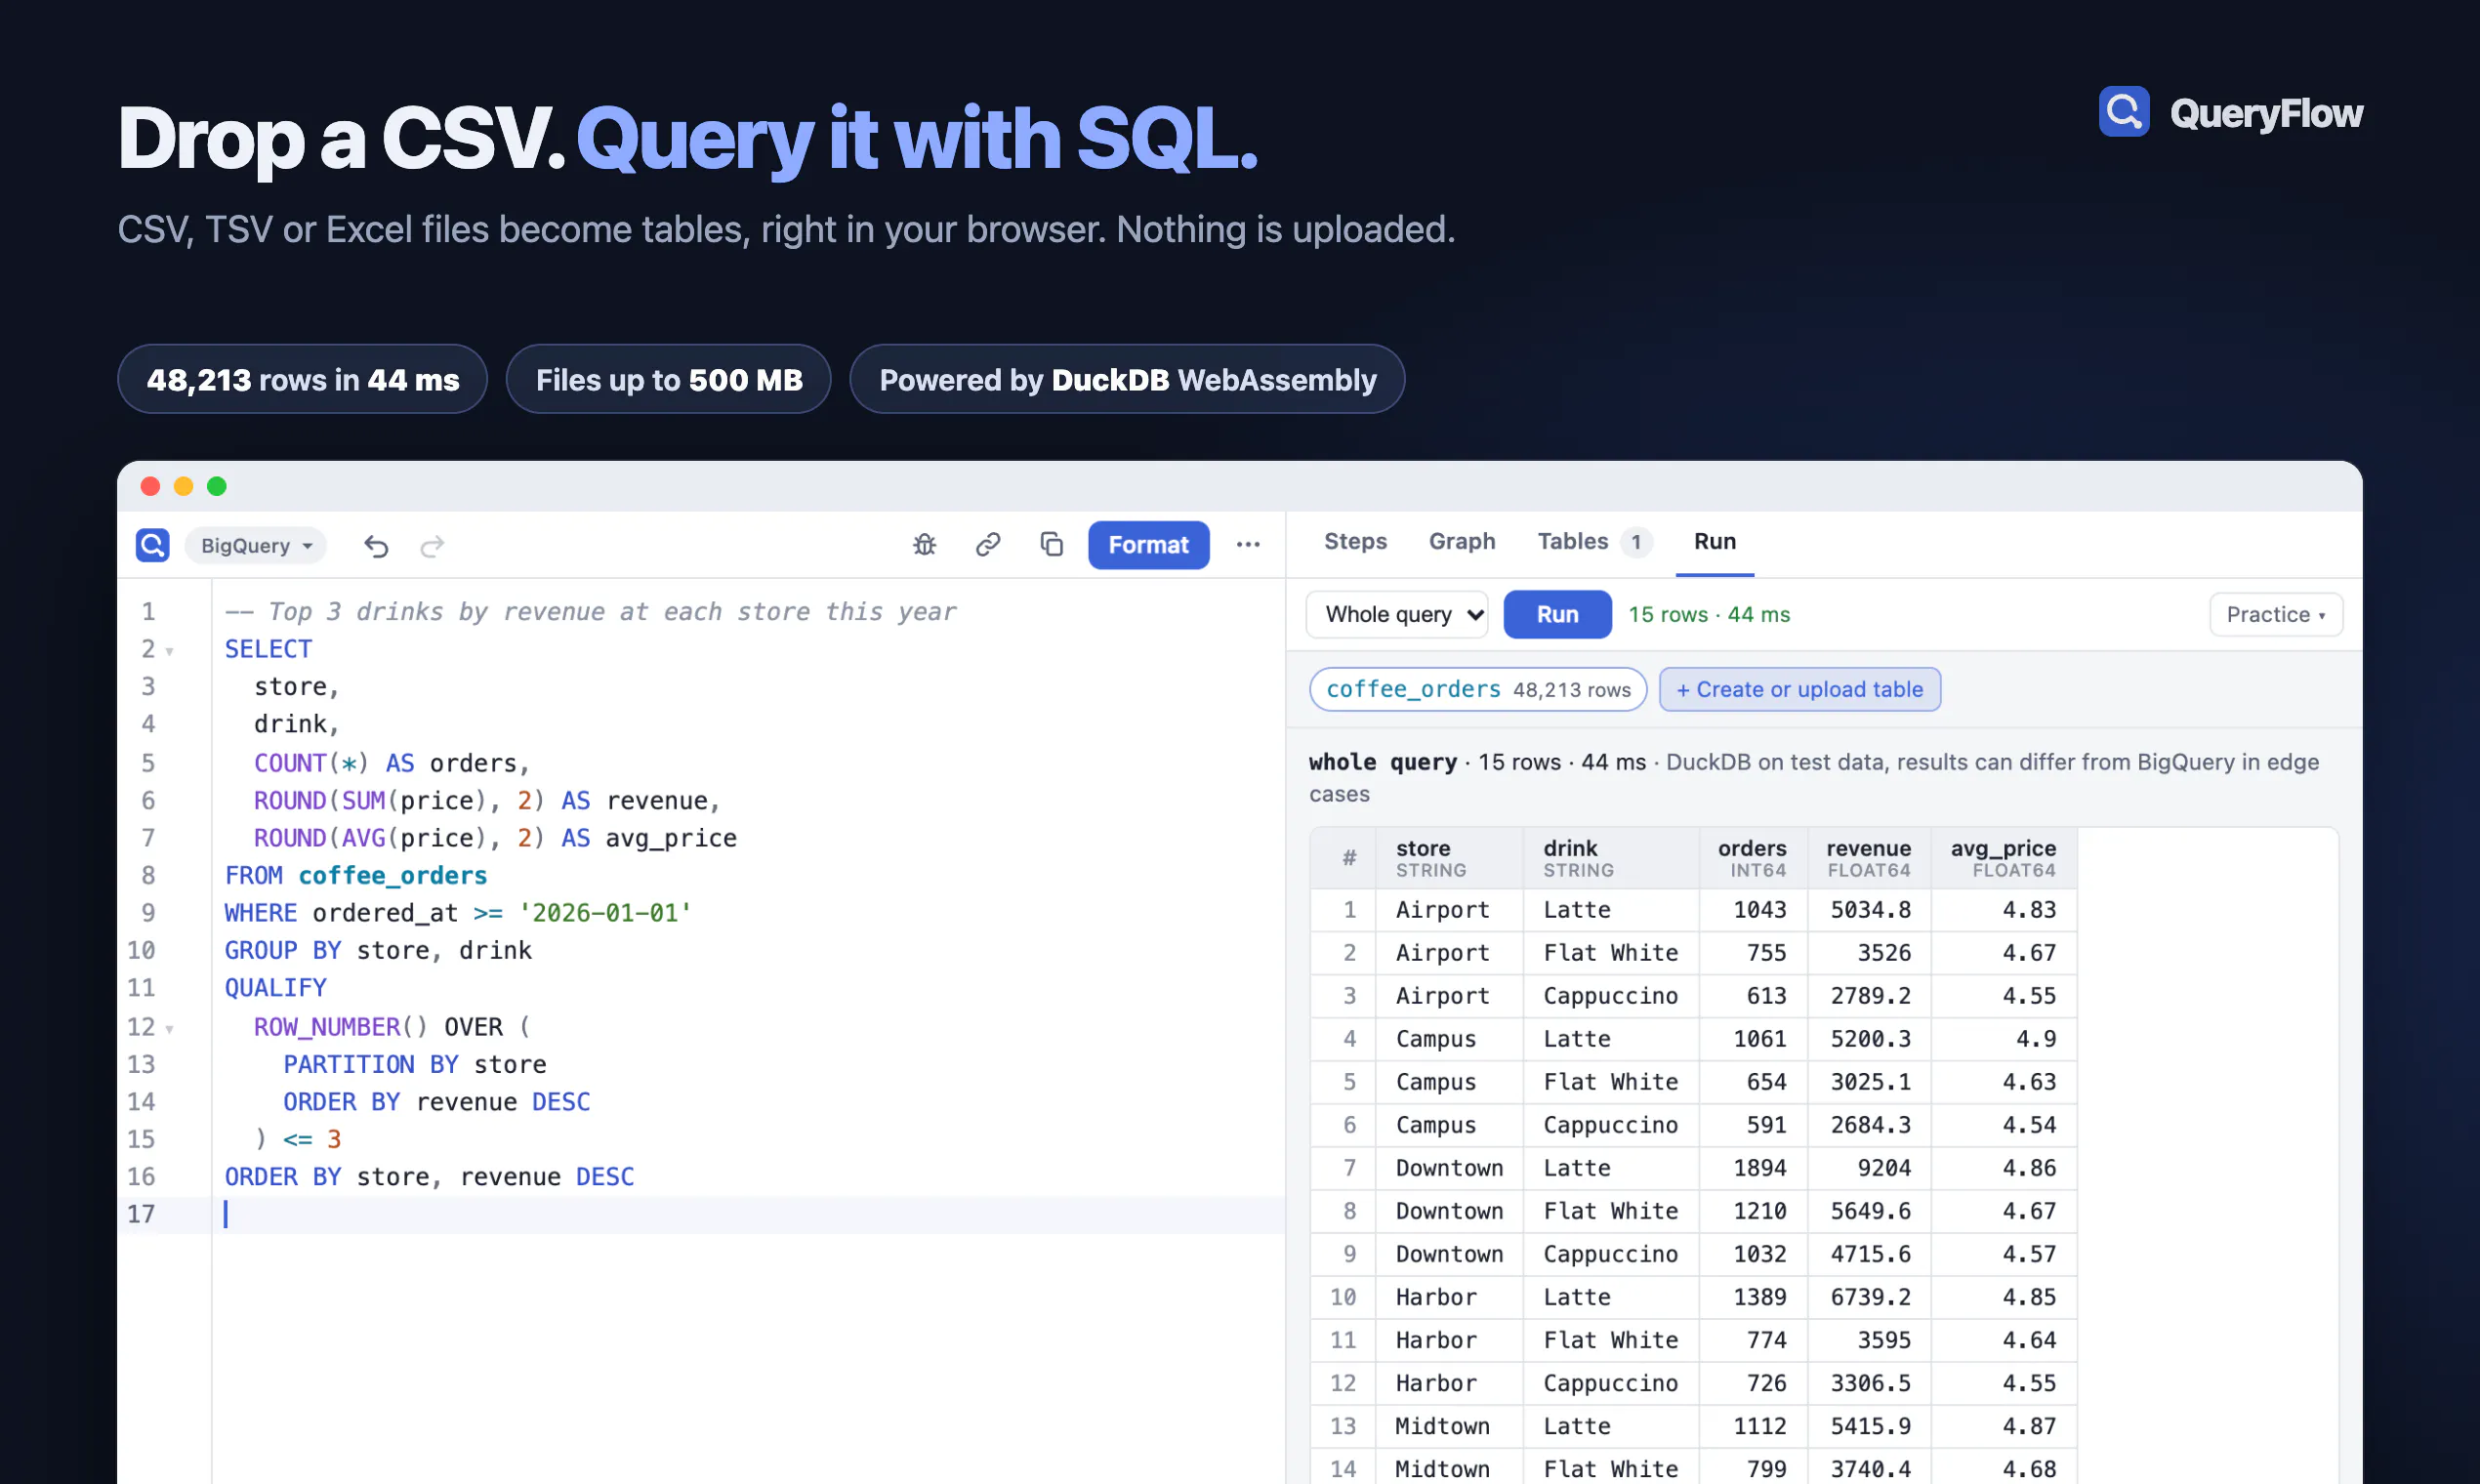Image resolution: width=2480 pixels, height=1484 pixels.
Task: Open the Practice mode dropdown
Action: [x=2275, y=614]
